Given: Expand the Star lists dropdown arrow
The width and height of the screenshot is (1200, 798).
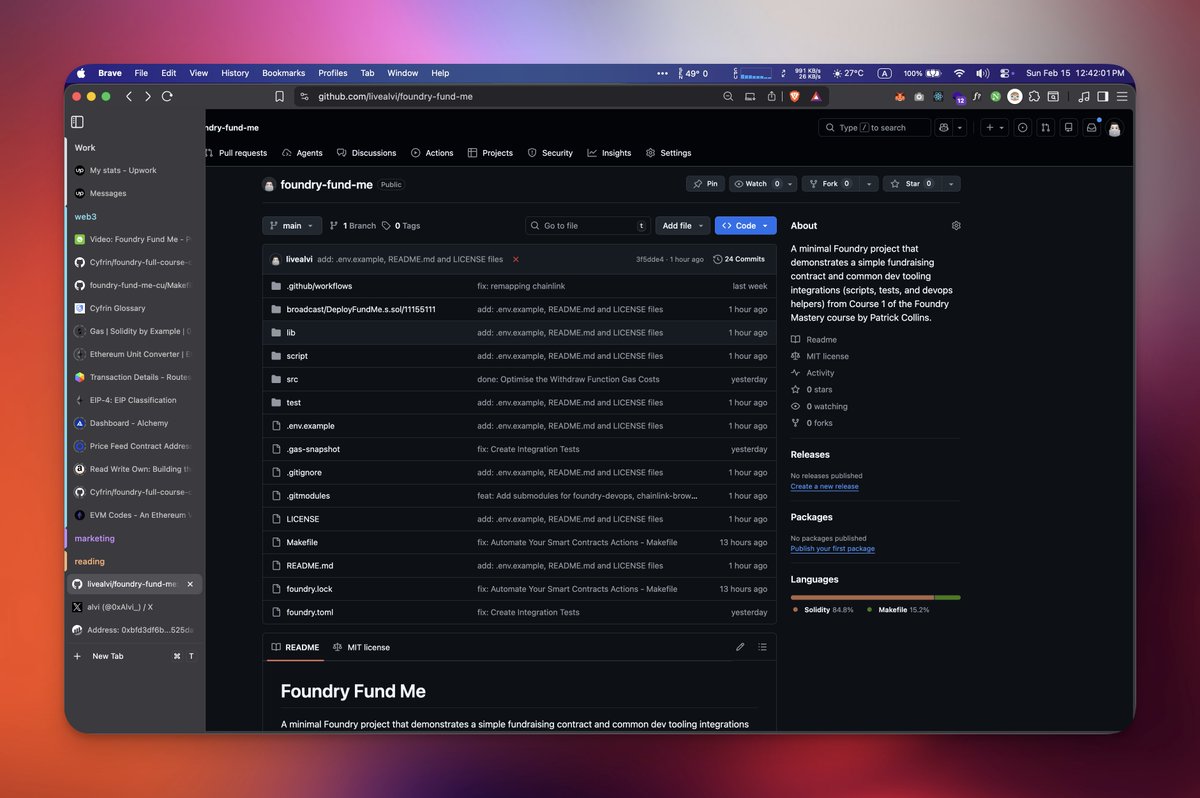Looking at the screenshot, I should [950, 184].
